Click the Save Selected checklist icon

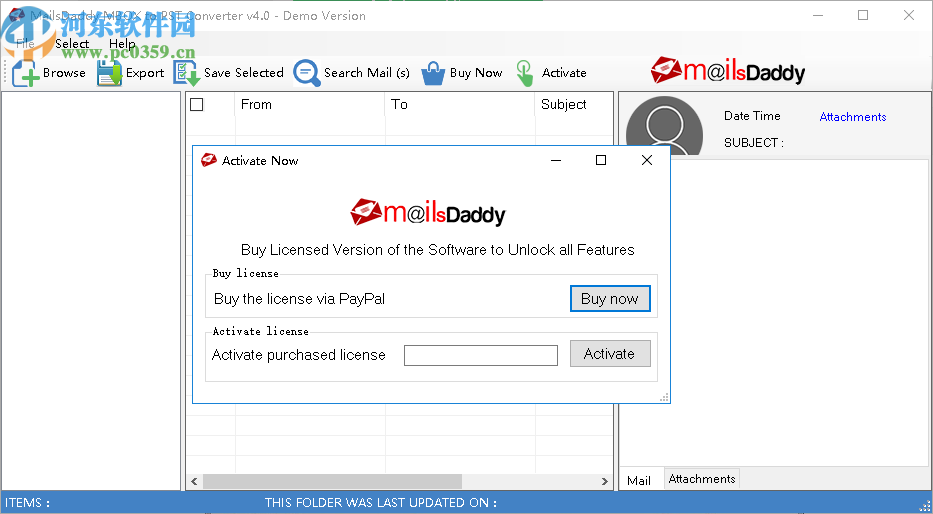(x=186, y=73)
